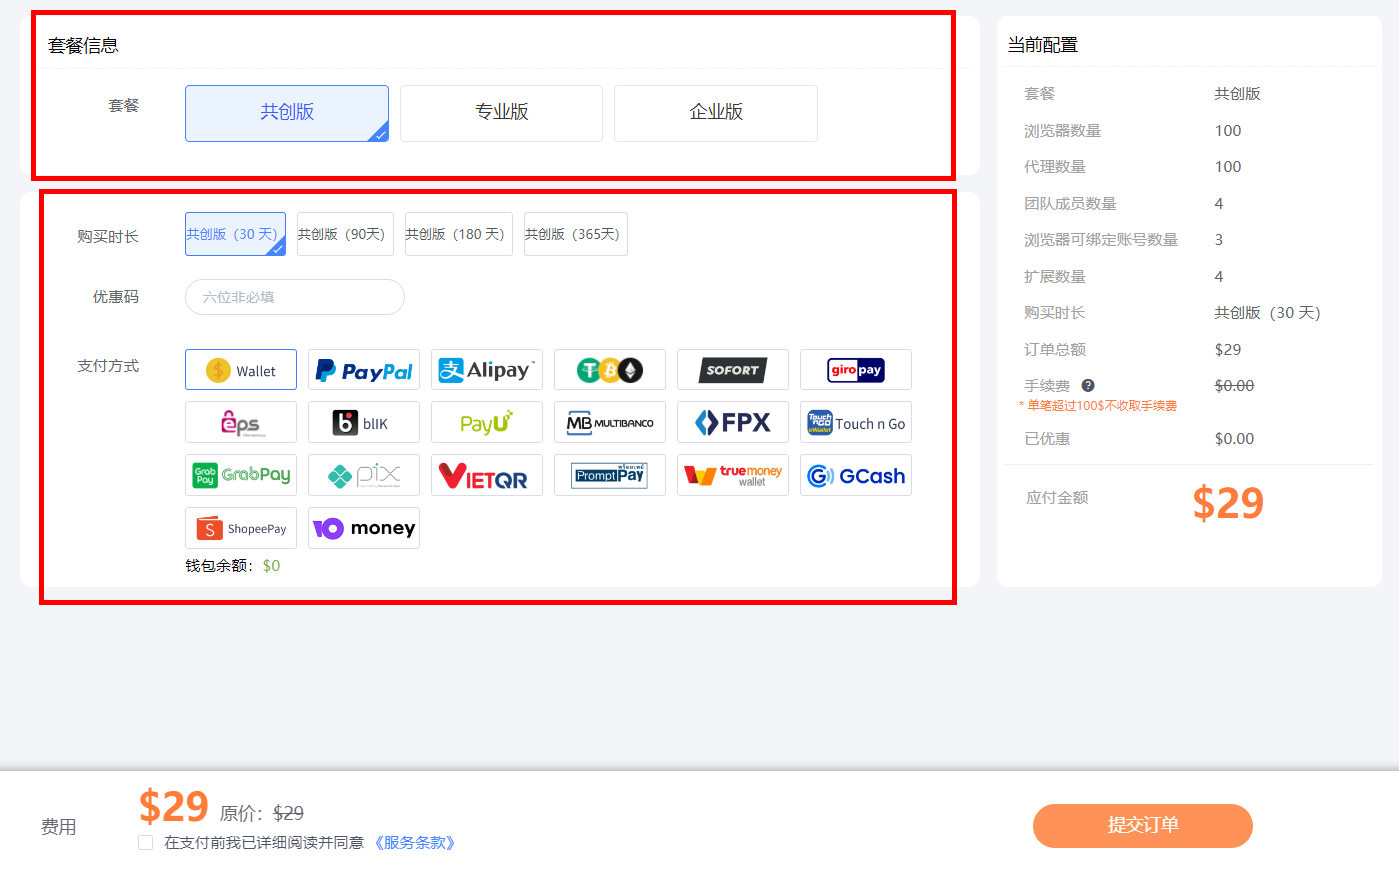Tick the agree to terms checkbox
The image size is (1399, 871).
[x=146, y=842]
